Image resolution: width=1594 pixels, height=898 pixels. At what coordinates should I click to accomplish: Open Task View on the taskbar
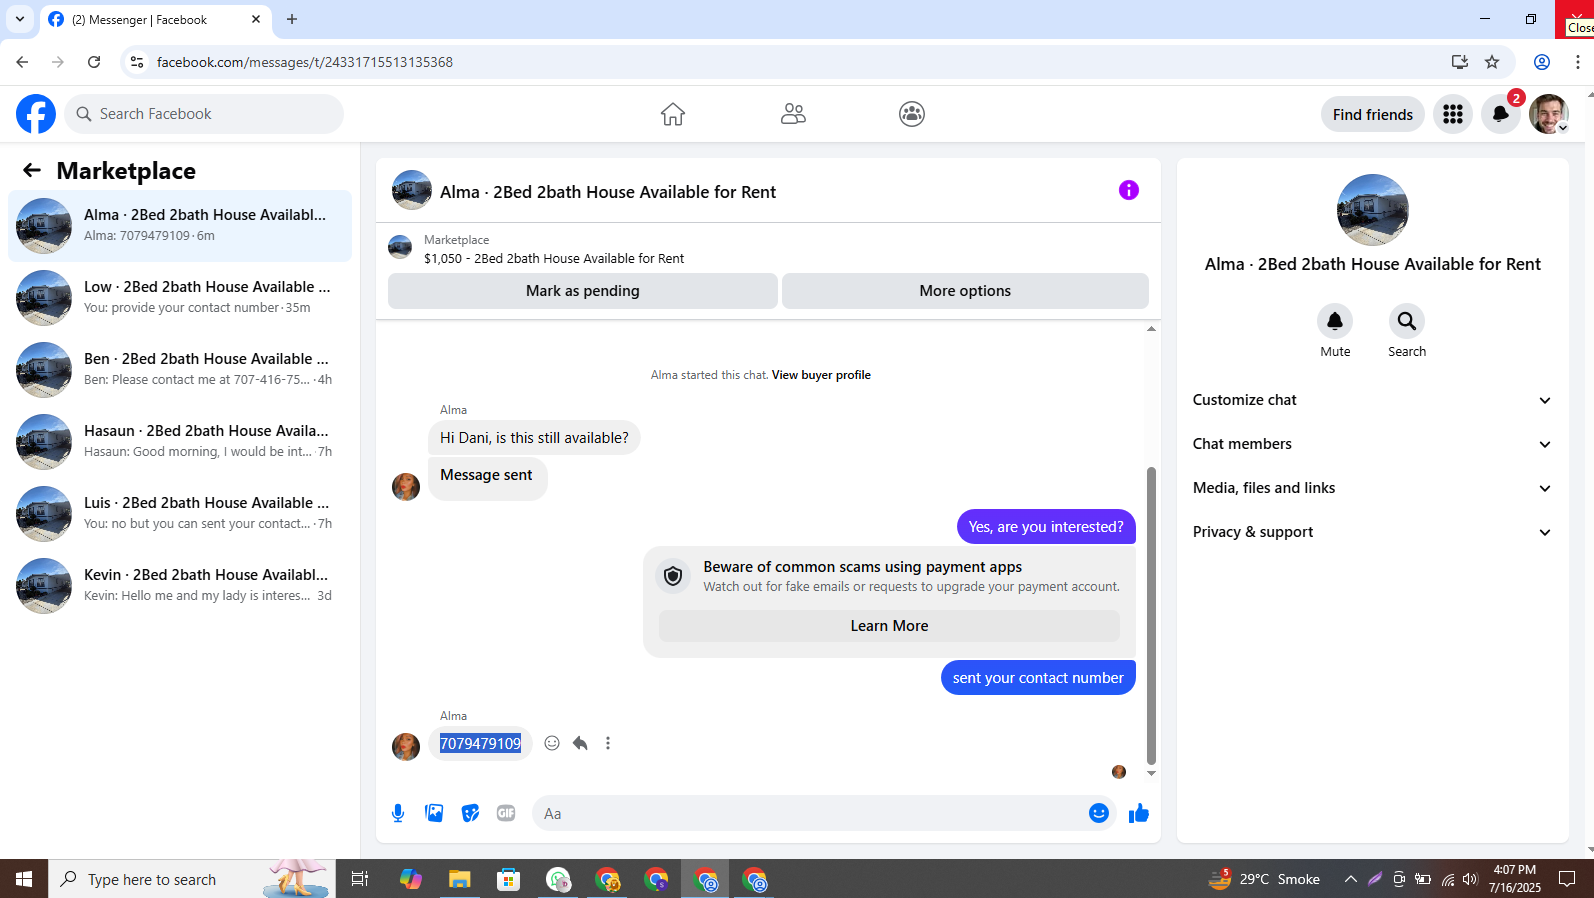pyautogui.click(x=360, y=879)
